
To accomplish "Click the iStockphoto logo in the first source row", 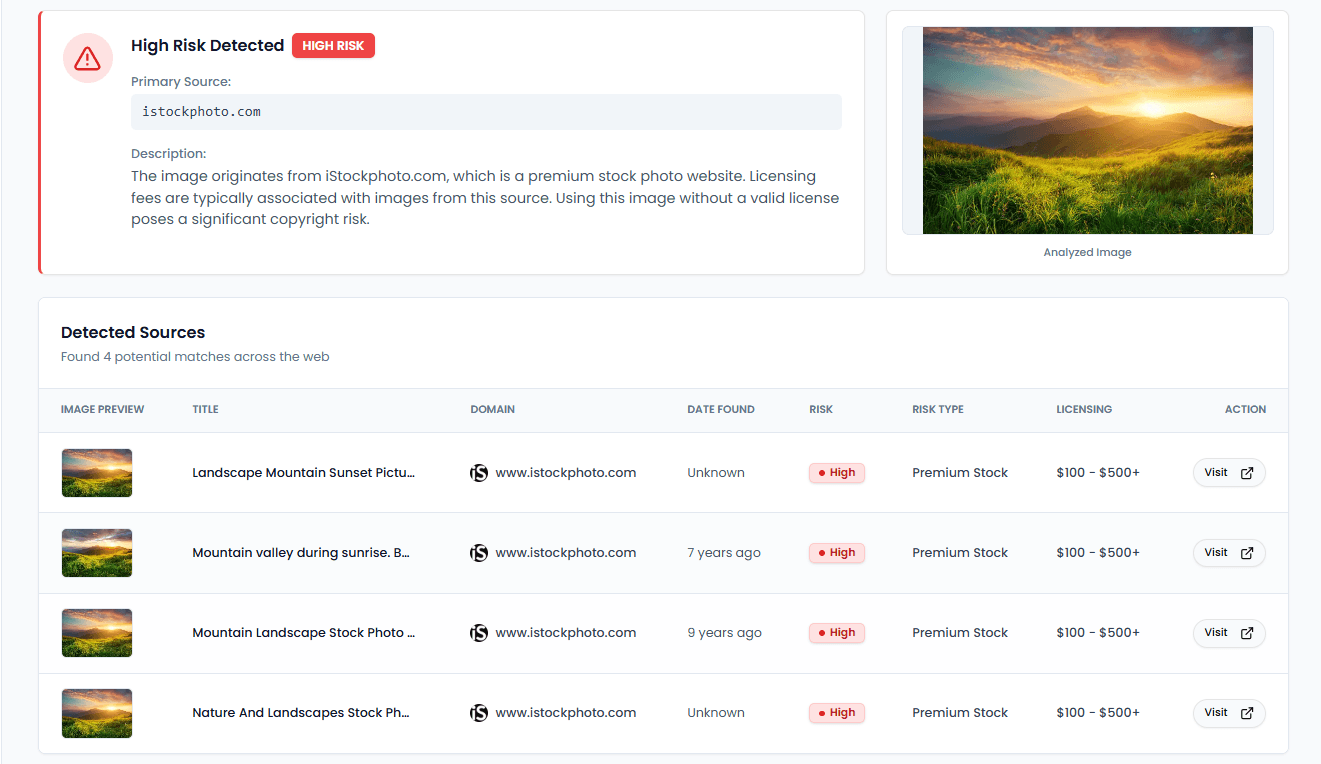I will tap(478, 472).
